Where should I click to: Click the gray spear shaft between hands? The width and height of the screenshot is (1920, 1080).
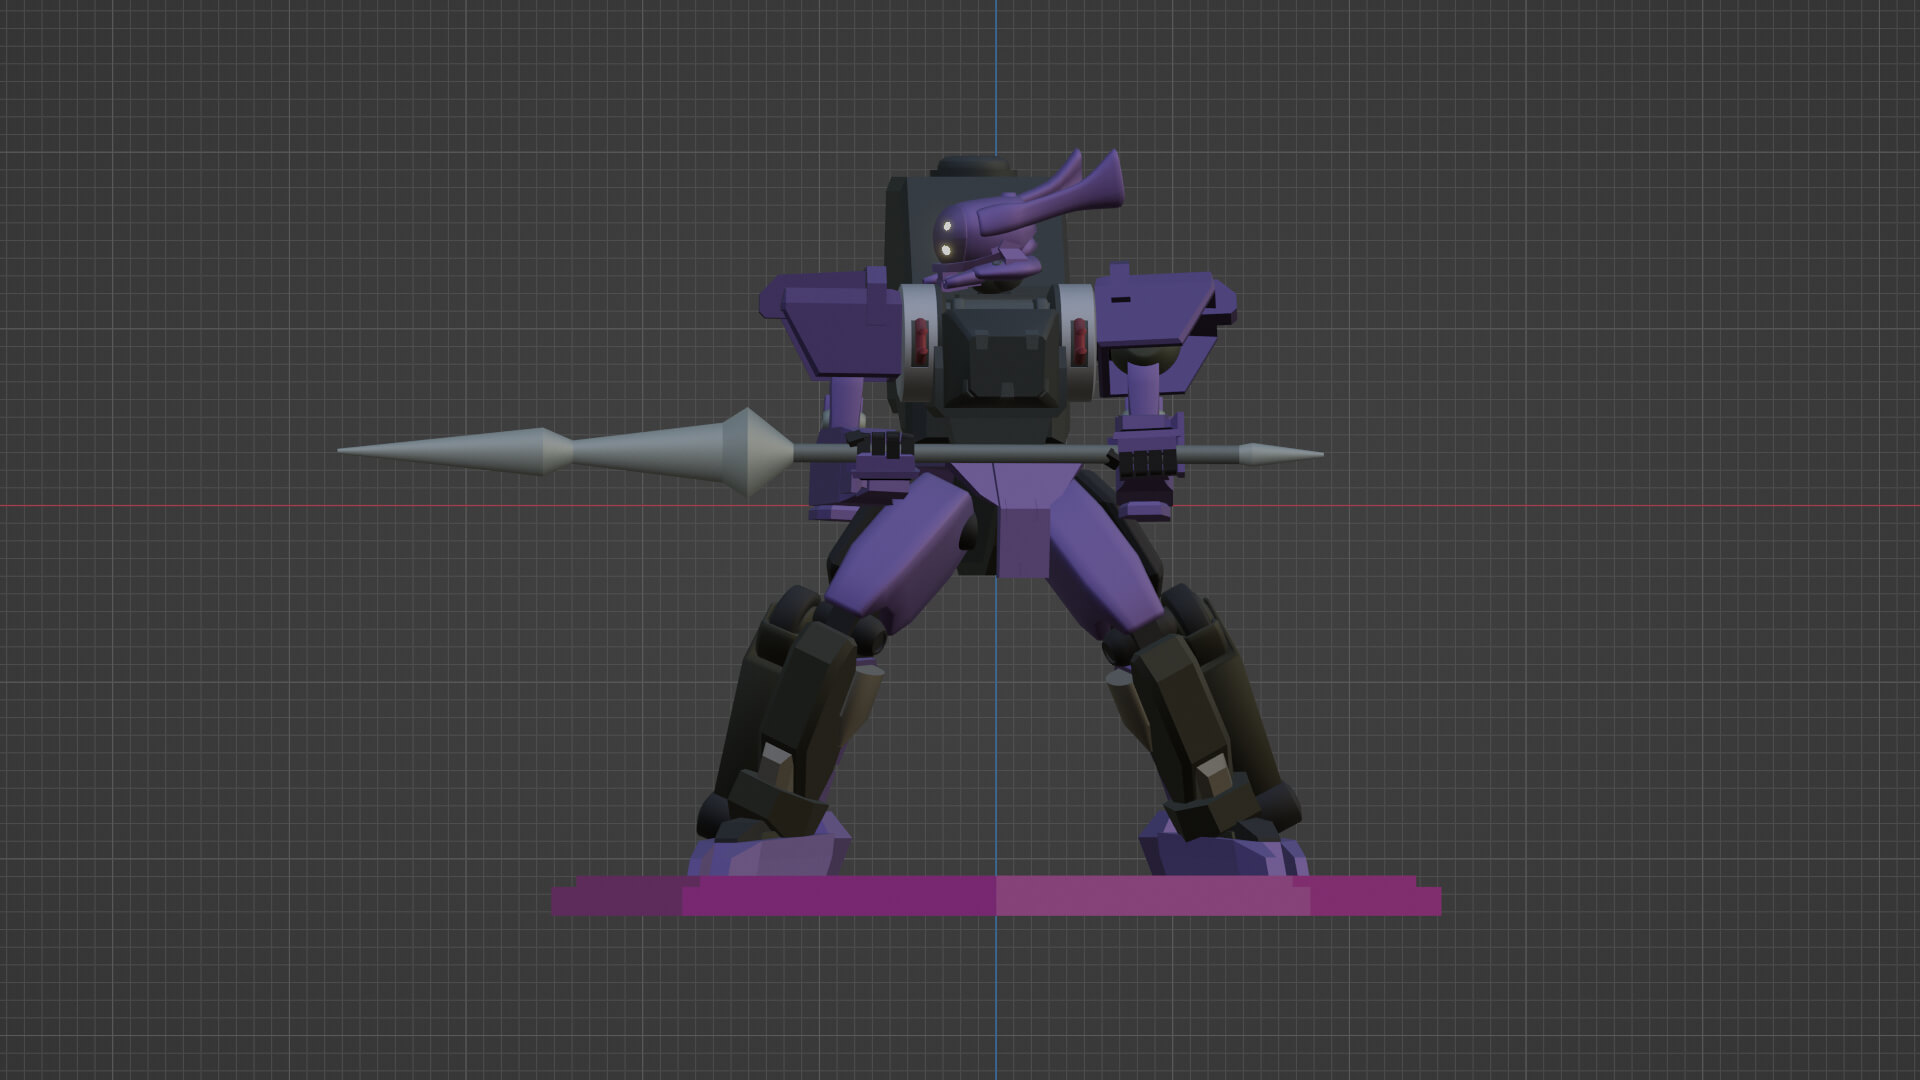[1010, 455]
